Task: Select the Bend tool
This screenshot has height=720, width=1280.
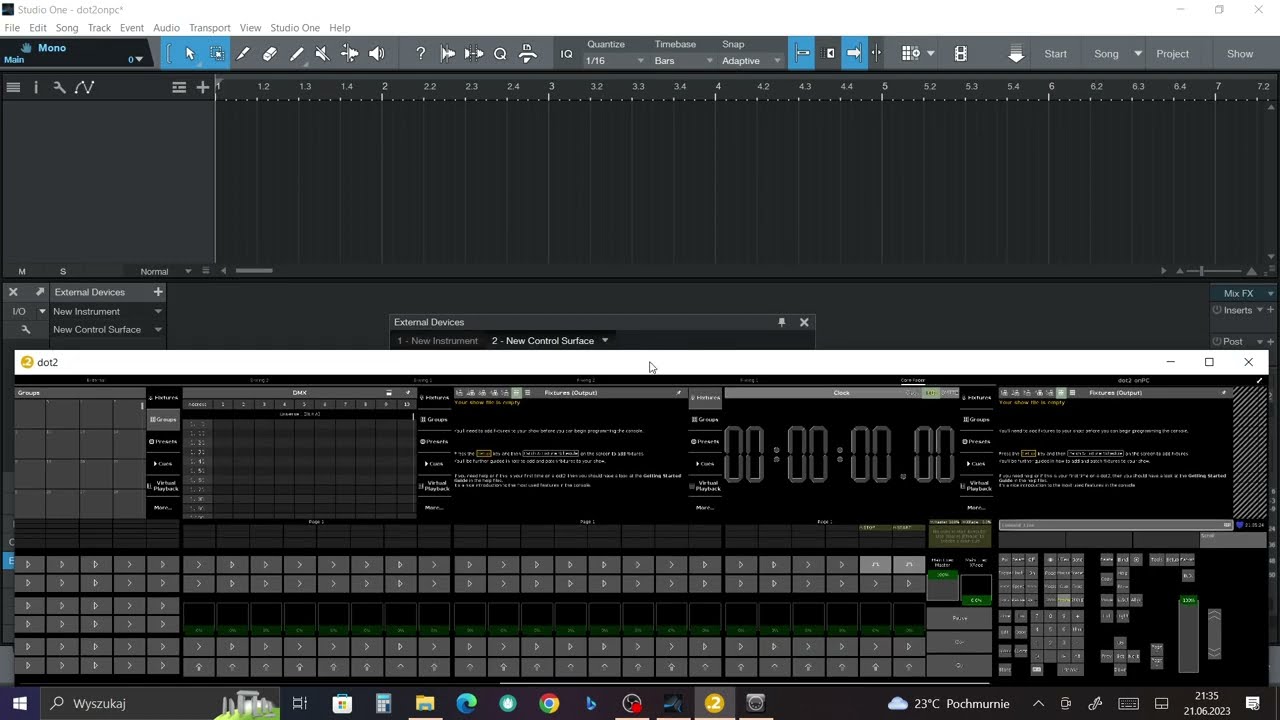Action: [x=349, y=54]
